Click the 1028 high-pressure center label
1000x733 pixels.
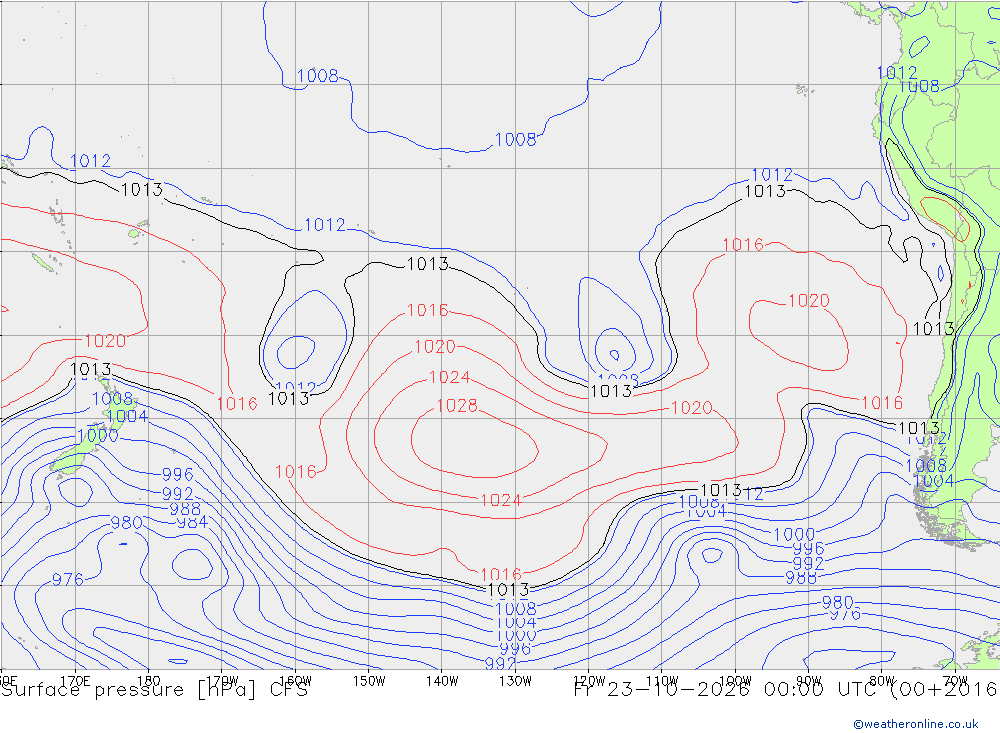[457, 406]
